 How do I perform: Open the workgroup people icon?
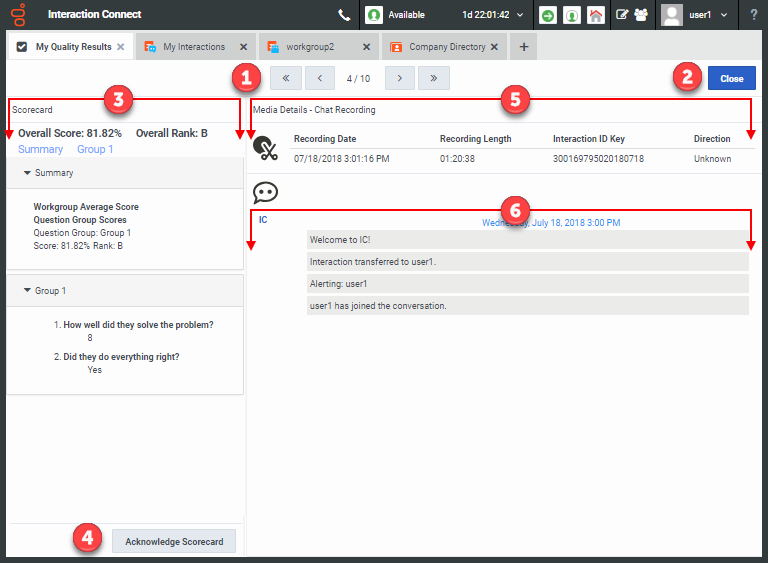pyautogui.click(x=641, y=15)
